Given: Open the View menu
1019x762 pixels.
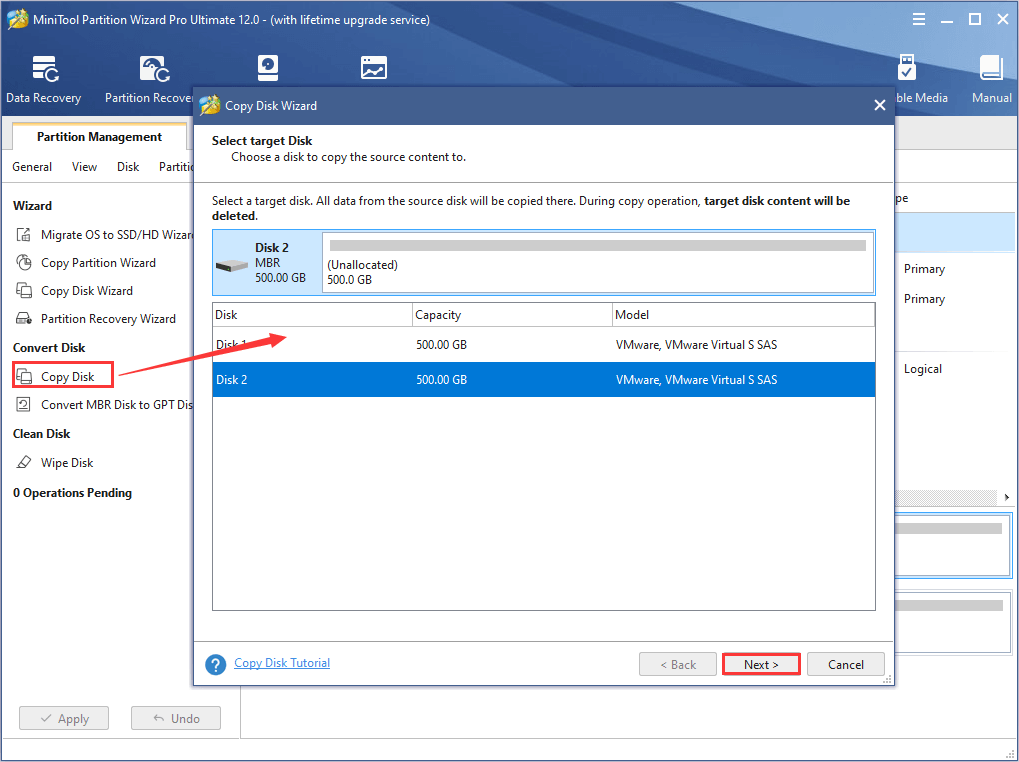Looking at the screenshot, I should pyautogui.click(x=84, y=167).
